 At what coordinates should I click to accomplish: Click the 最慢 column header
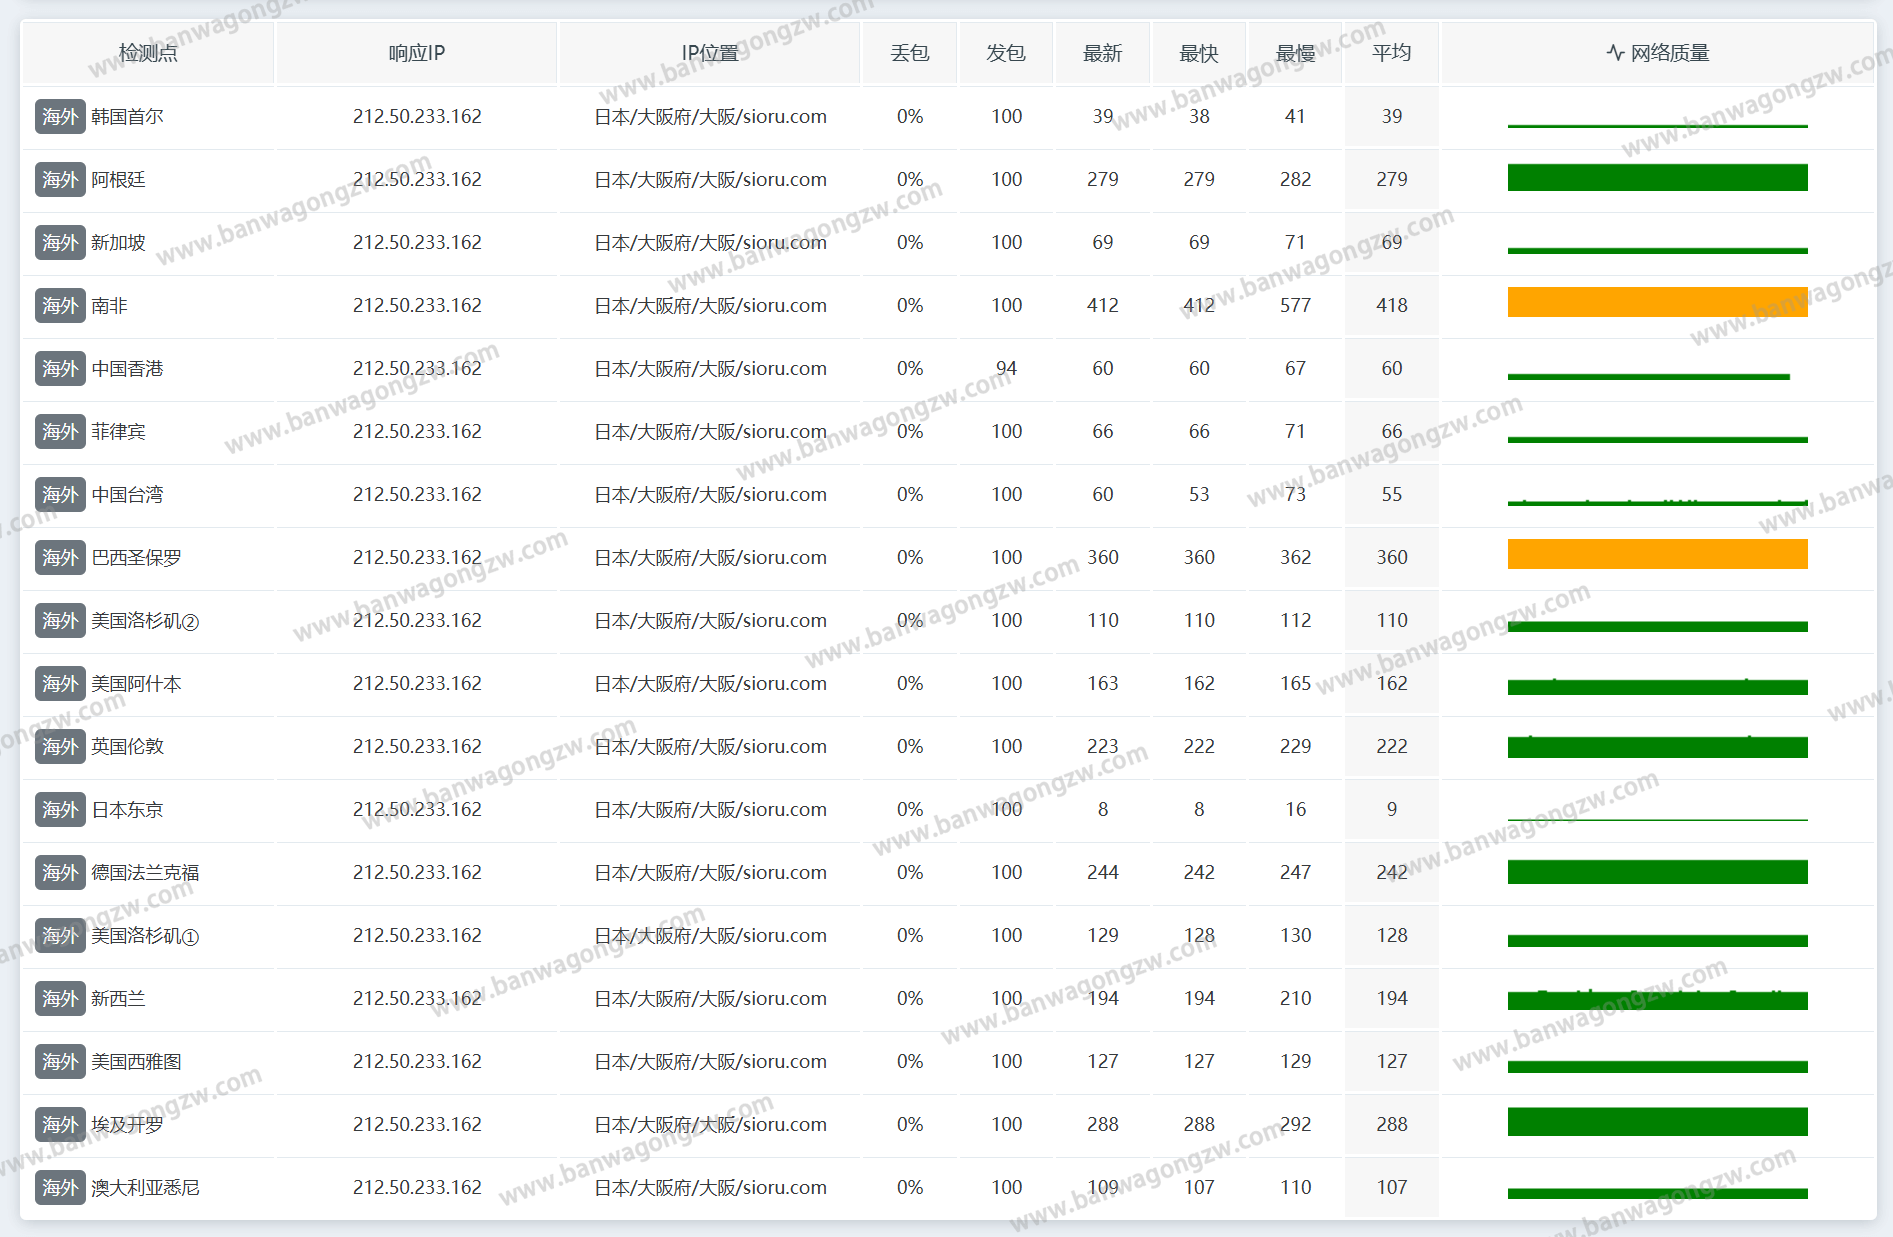coord(1295,53)
